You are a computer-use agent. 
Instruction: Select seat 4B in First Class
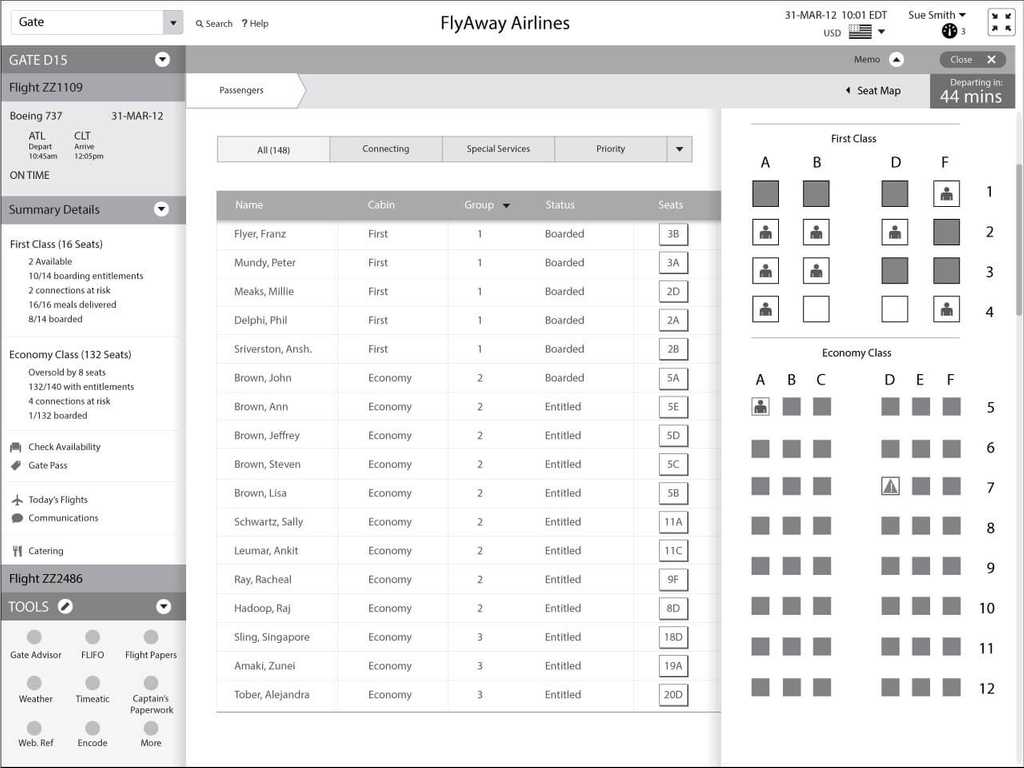(816, 309)
